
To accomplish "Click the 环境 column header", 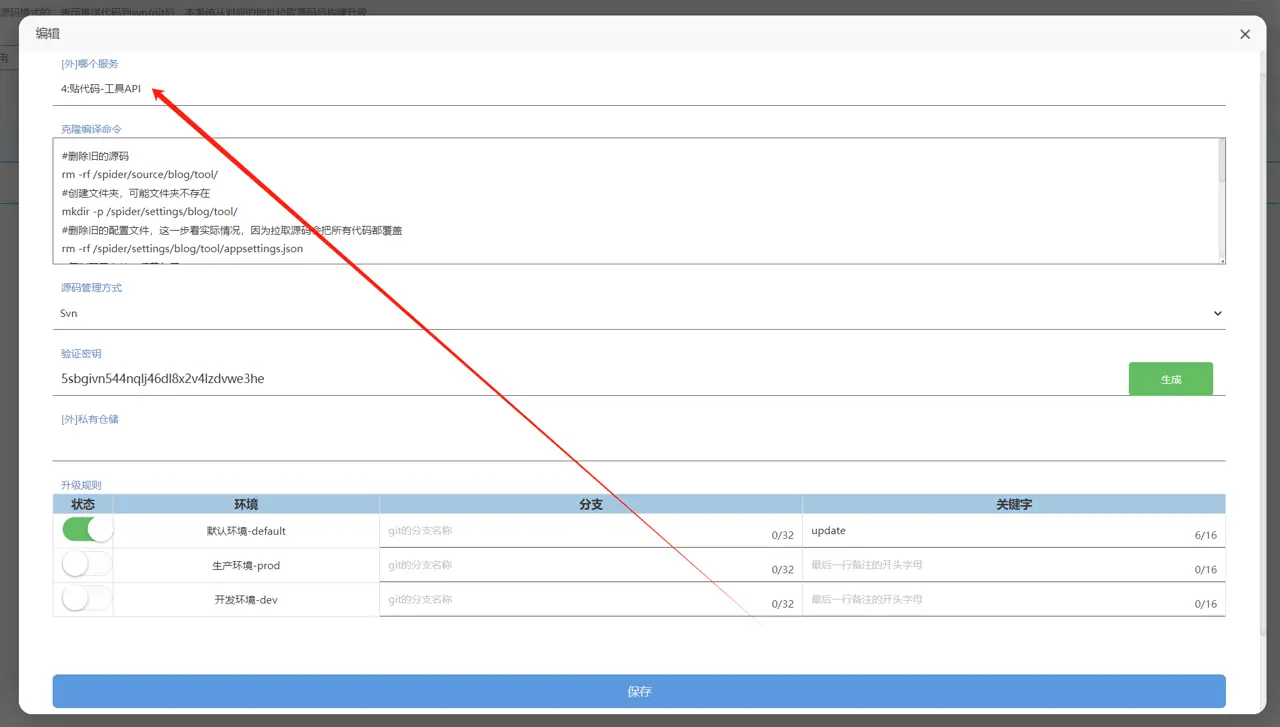I will pos(246,505).
